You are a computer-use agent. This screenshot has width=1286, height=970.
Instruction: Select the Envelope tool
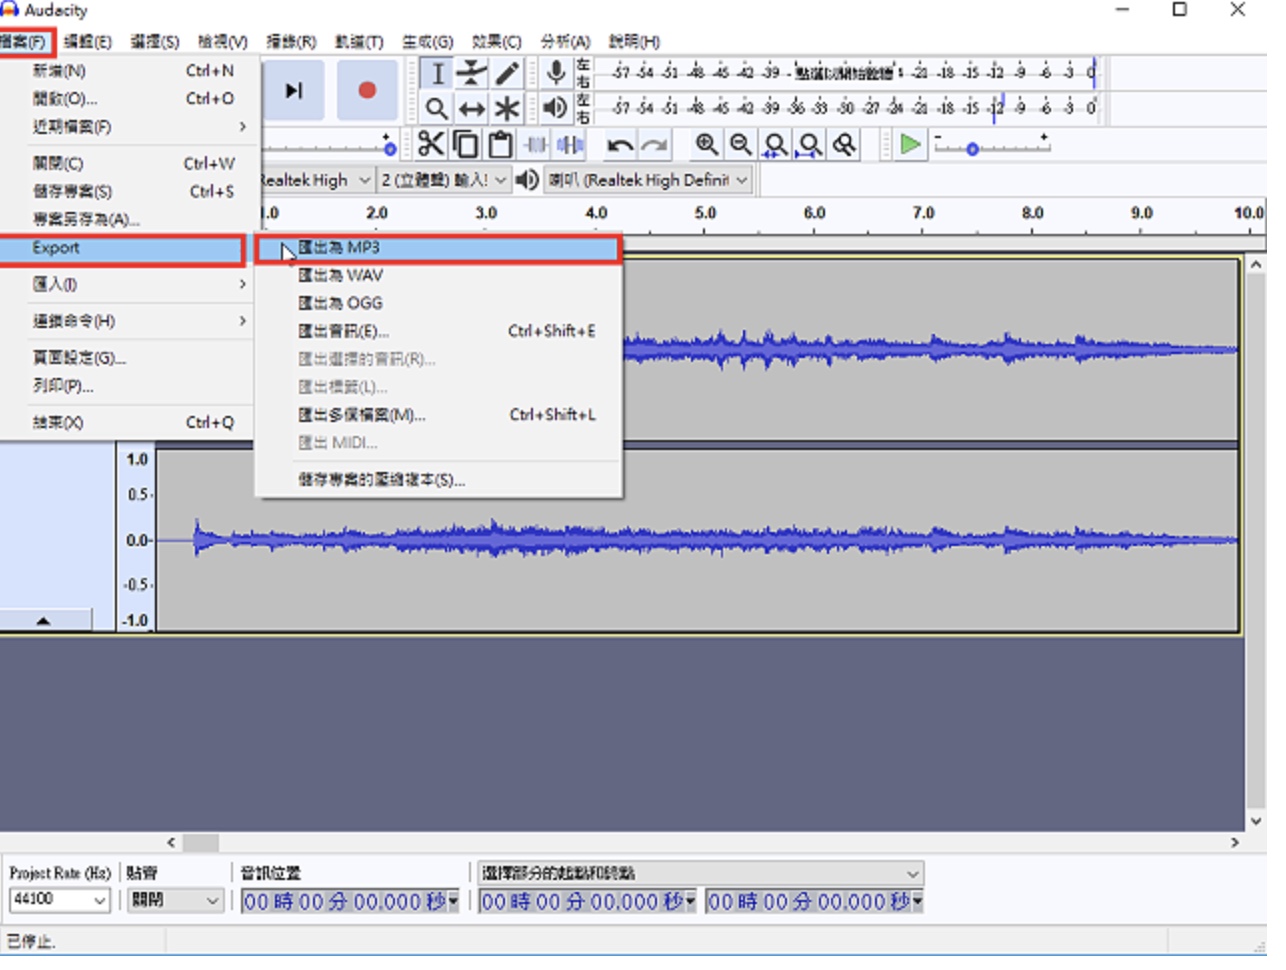click(472, 74)
